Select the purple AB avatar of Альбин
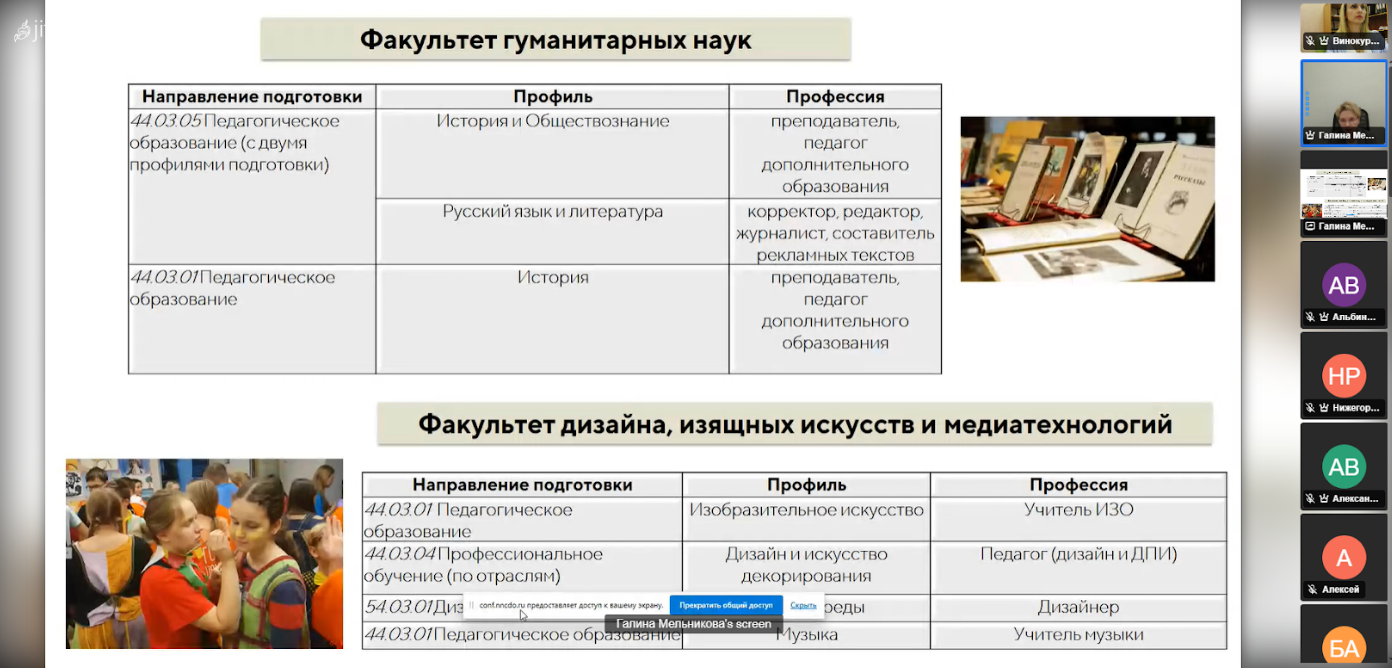 [x=1344, y=285]
